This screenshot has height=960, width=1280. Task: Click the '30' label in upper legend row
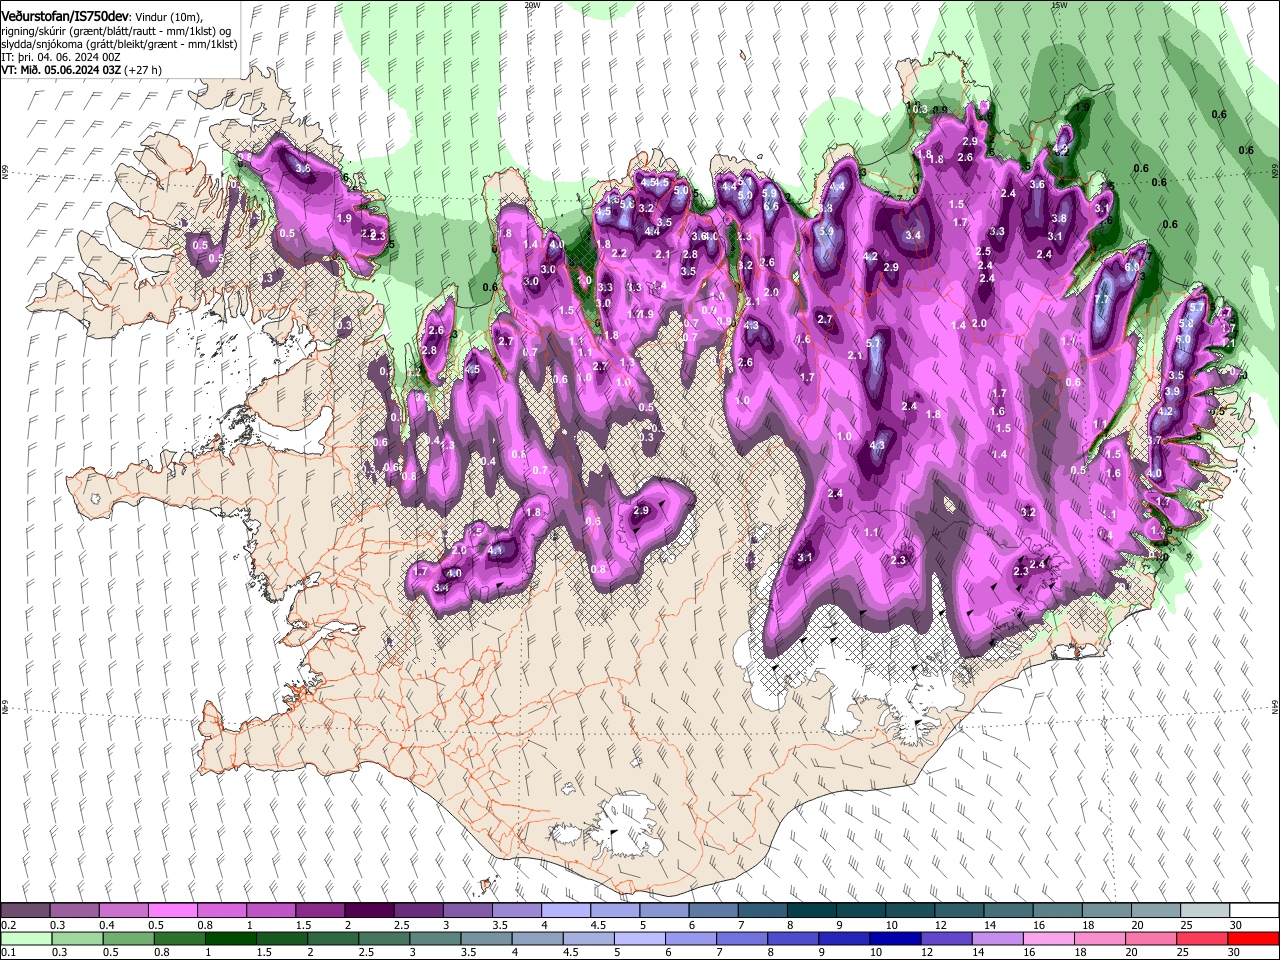1235,925
